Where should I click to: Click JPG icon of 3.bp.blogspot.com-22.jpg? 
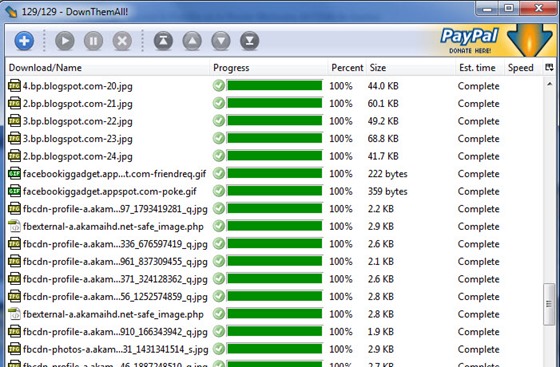pos(14,121)
